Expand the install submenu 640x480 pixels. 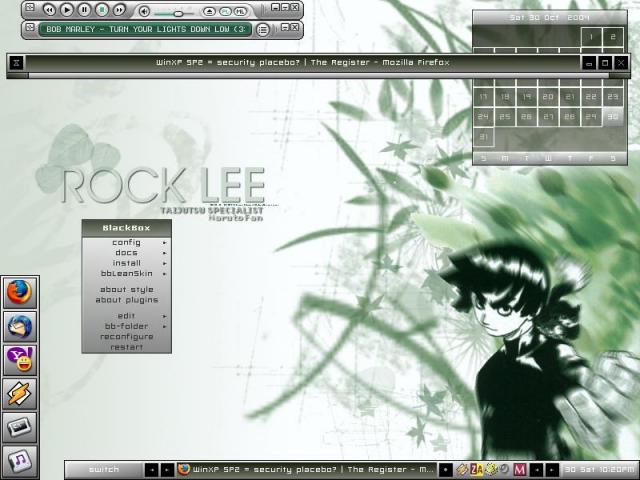pyautogui.click(x=127, y=263)
